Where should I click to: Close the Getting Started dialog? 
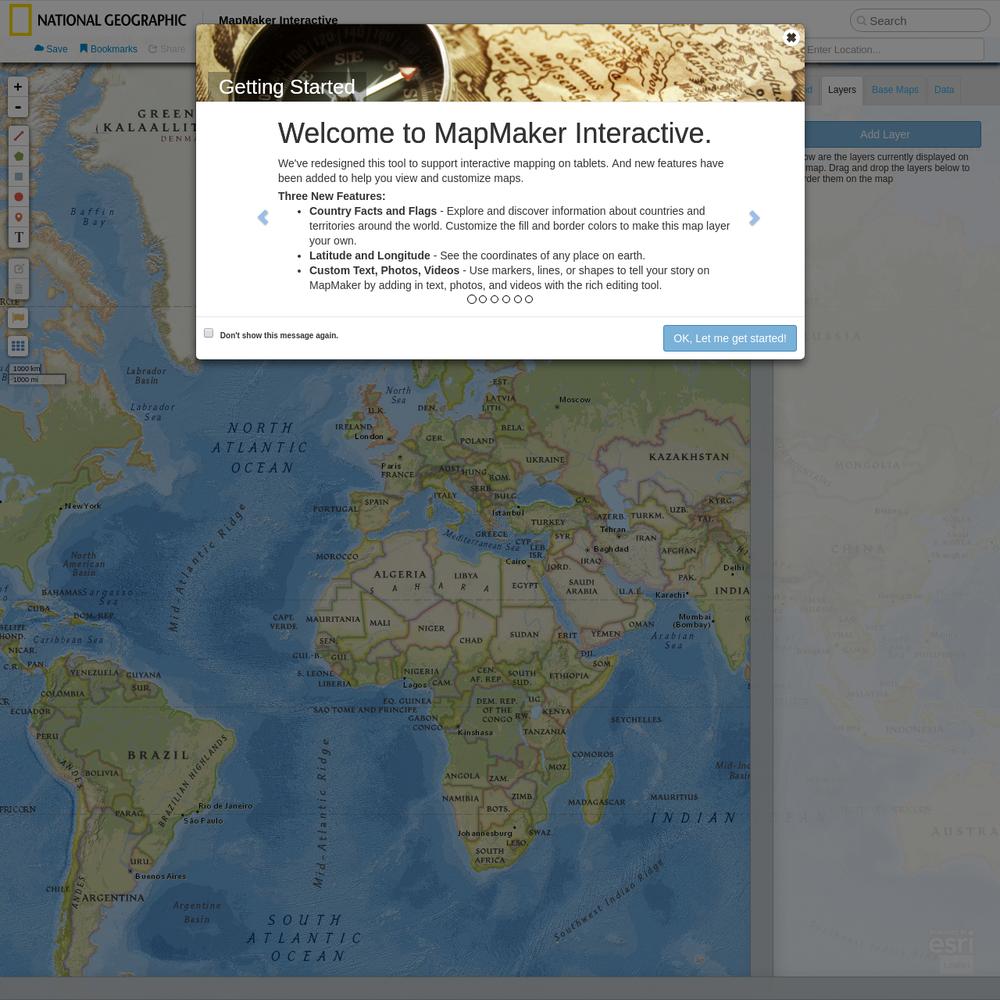tap(791, 38)
